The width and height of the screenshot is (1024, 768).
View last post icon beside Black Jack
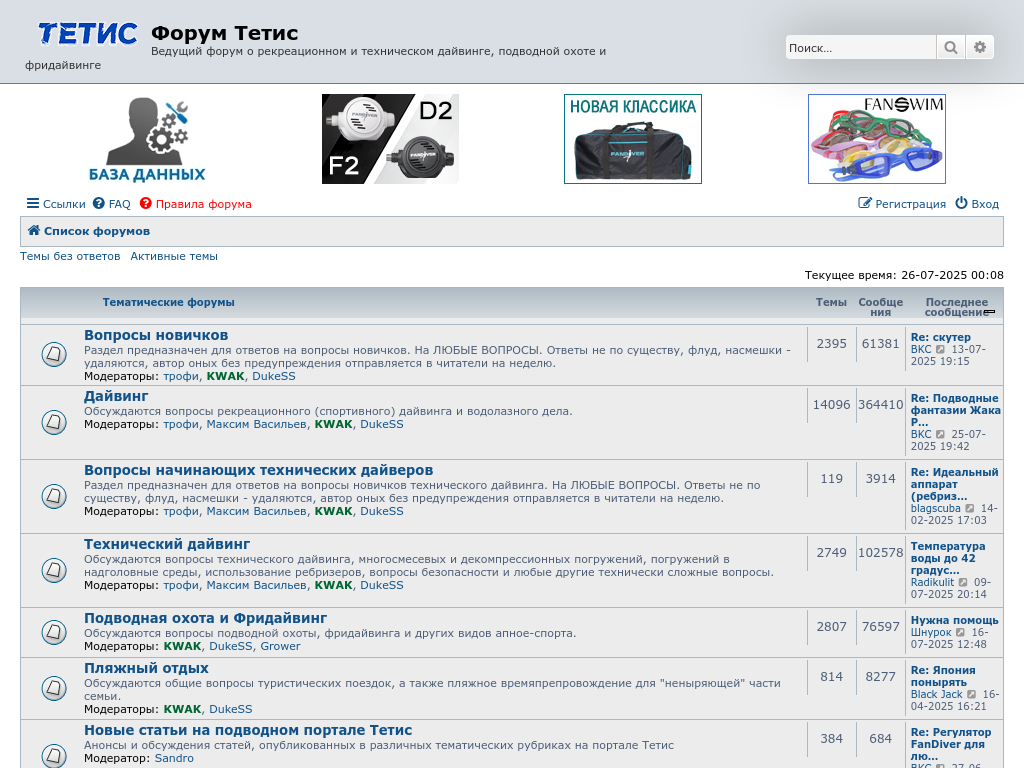click(973, 695)
